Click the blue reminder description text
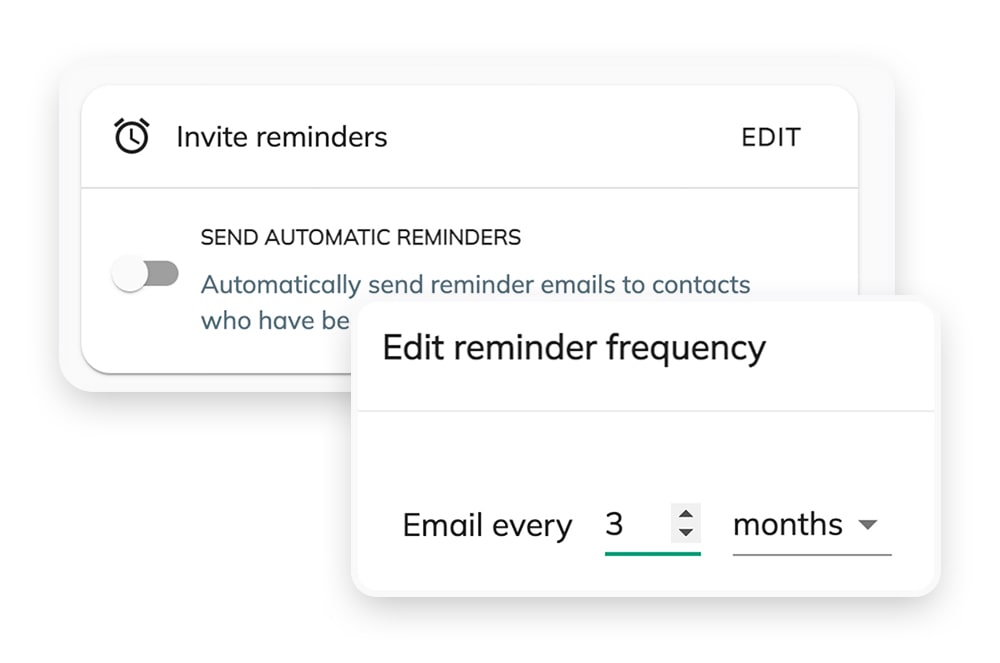Image resolution: width=1000 pixels, height=663 pixels. (475, 285)
